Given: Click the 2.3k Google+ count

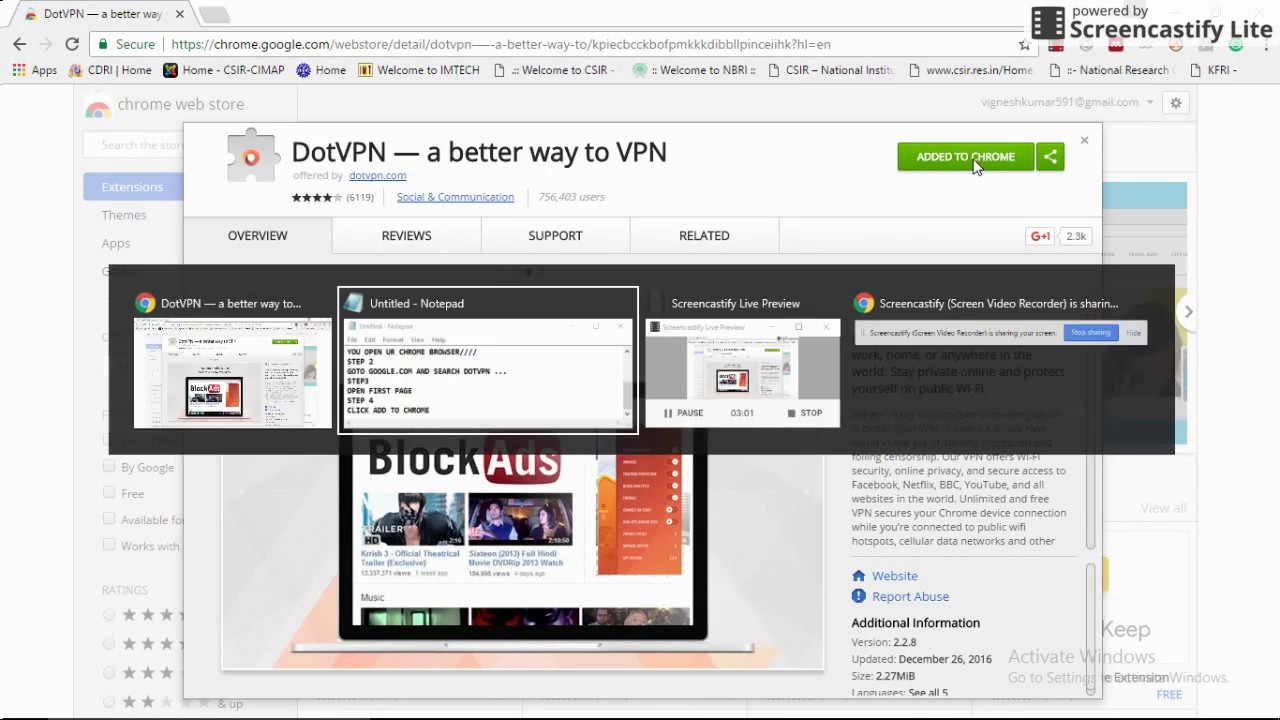Looking at the screenshot, I should [x=1076, y=236].
